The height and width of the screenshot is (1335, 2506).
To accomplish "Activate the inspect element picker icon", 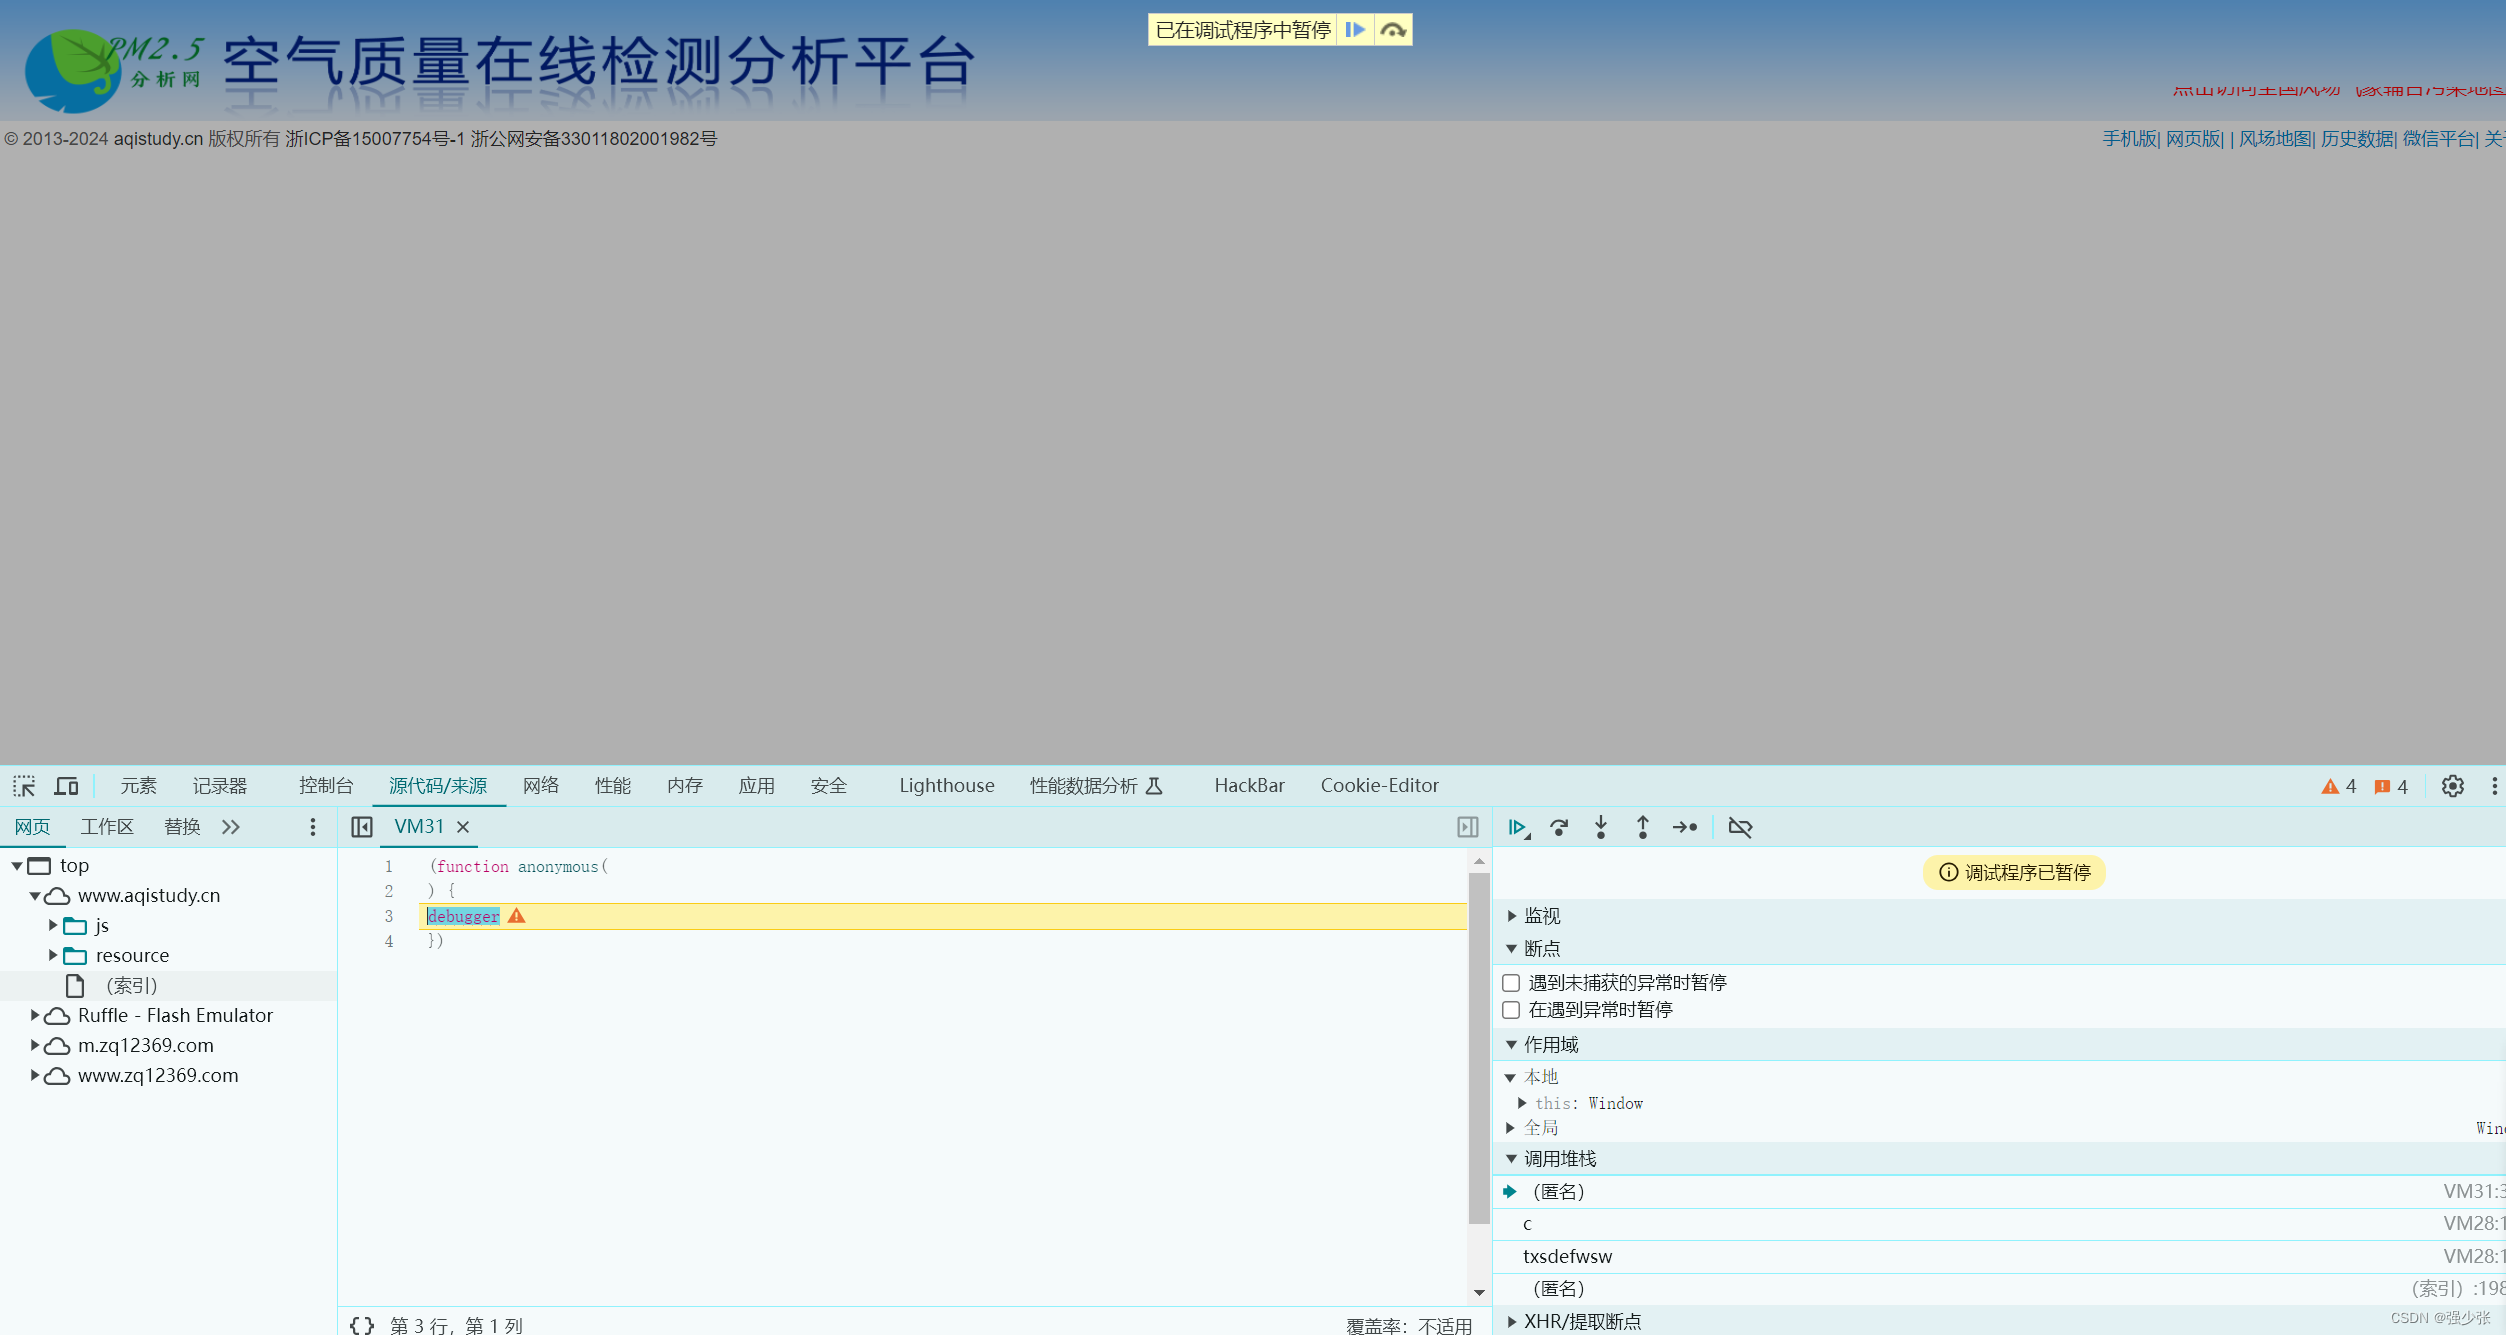I will coord(24,786).
